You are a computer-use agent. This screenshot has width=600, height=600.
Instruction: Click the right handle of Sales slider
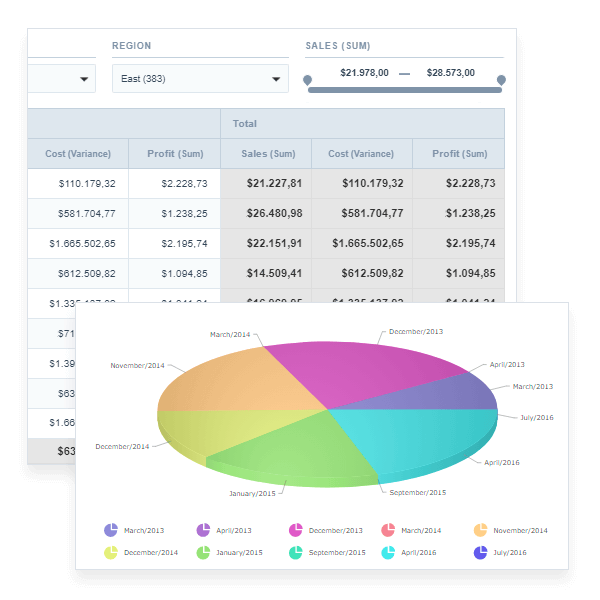(x=501, y=80)
